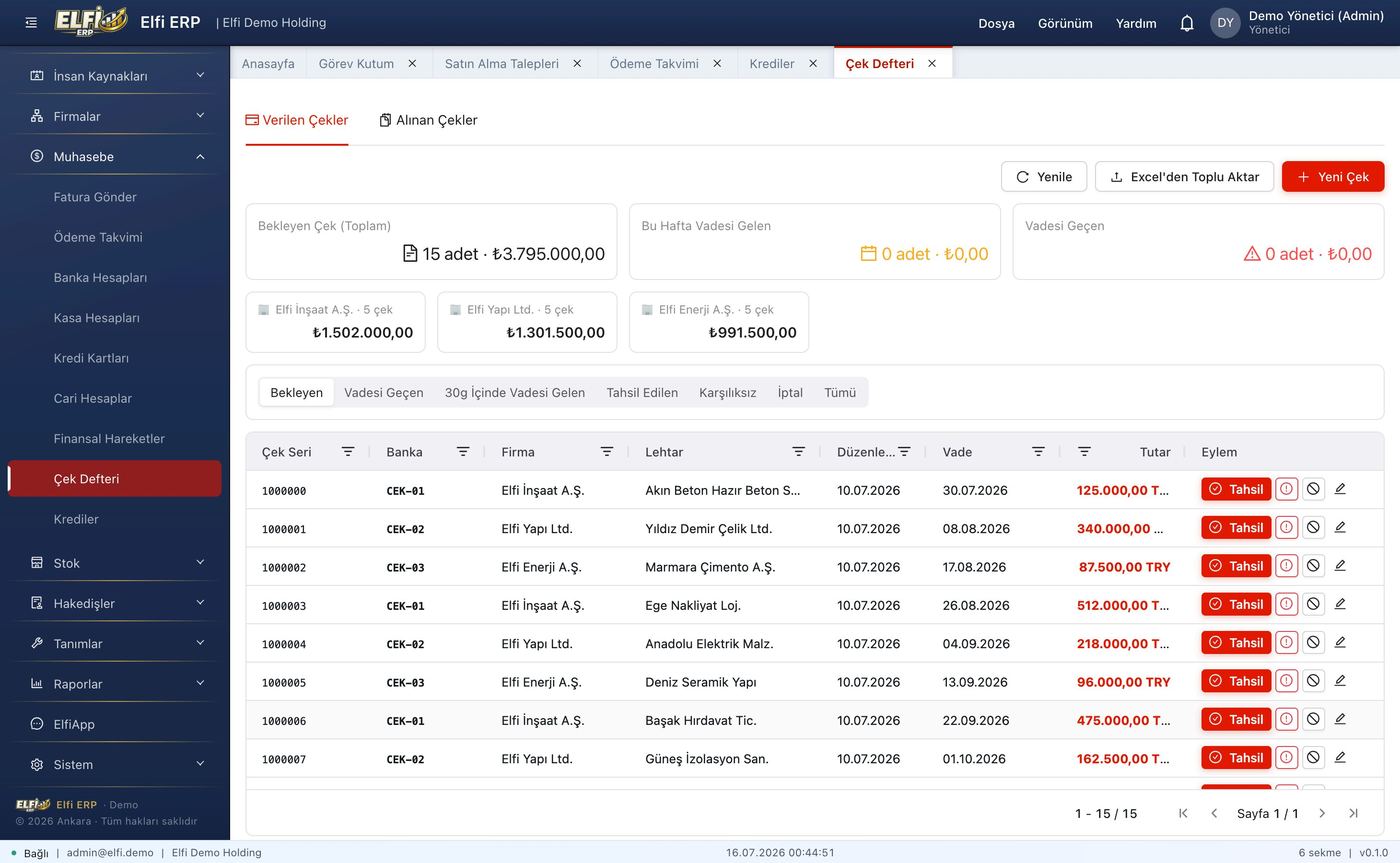The height and width of the screenshot is (863, 1400).
Task: Select the Tahsil Edilen filter segment
Action: point(642,392)
